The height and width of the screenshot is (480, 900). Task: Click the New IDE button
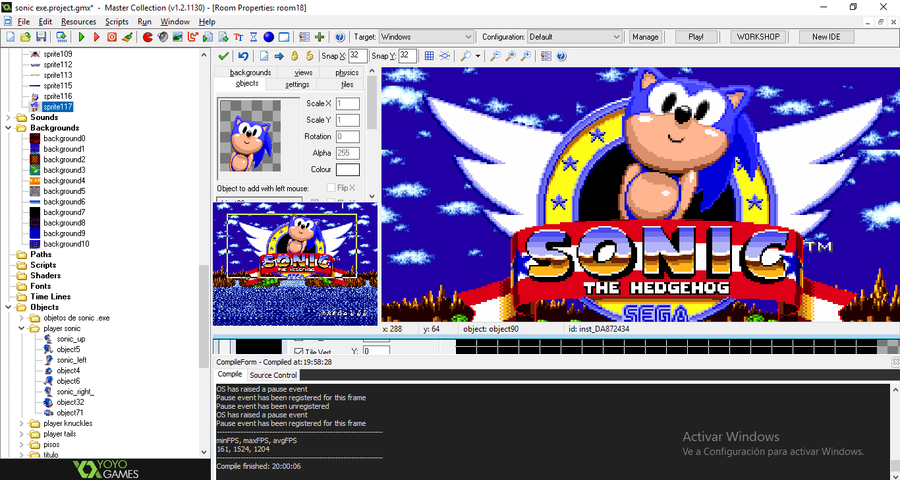[x=827, y=37]
